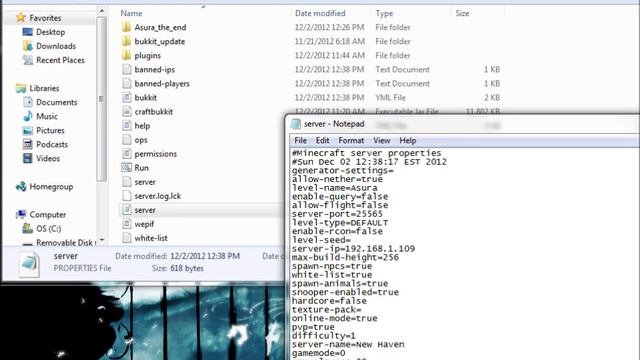Click the server-name=New Haven line

[348, 344]
